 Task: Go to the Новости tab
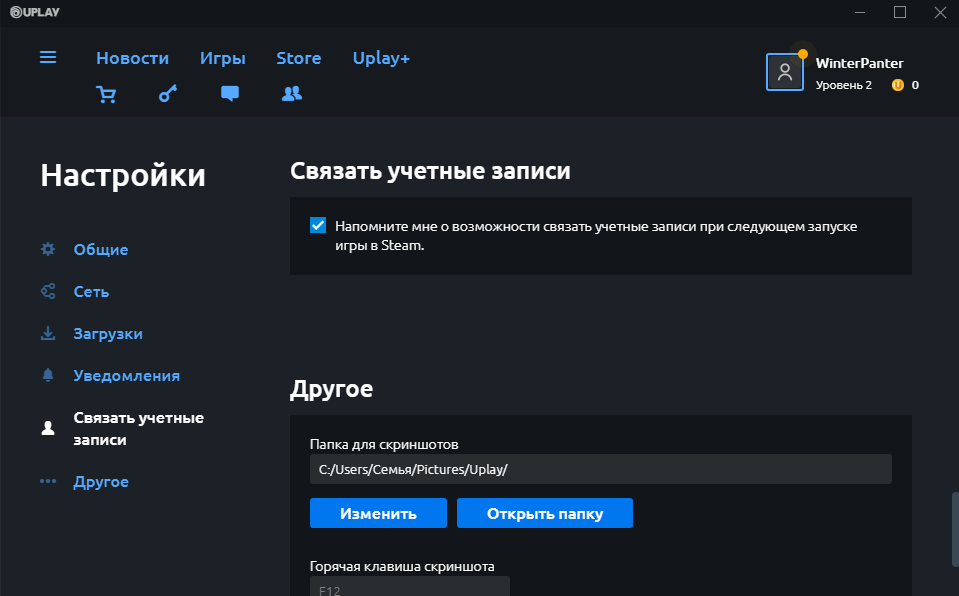(x=132, y=58)
